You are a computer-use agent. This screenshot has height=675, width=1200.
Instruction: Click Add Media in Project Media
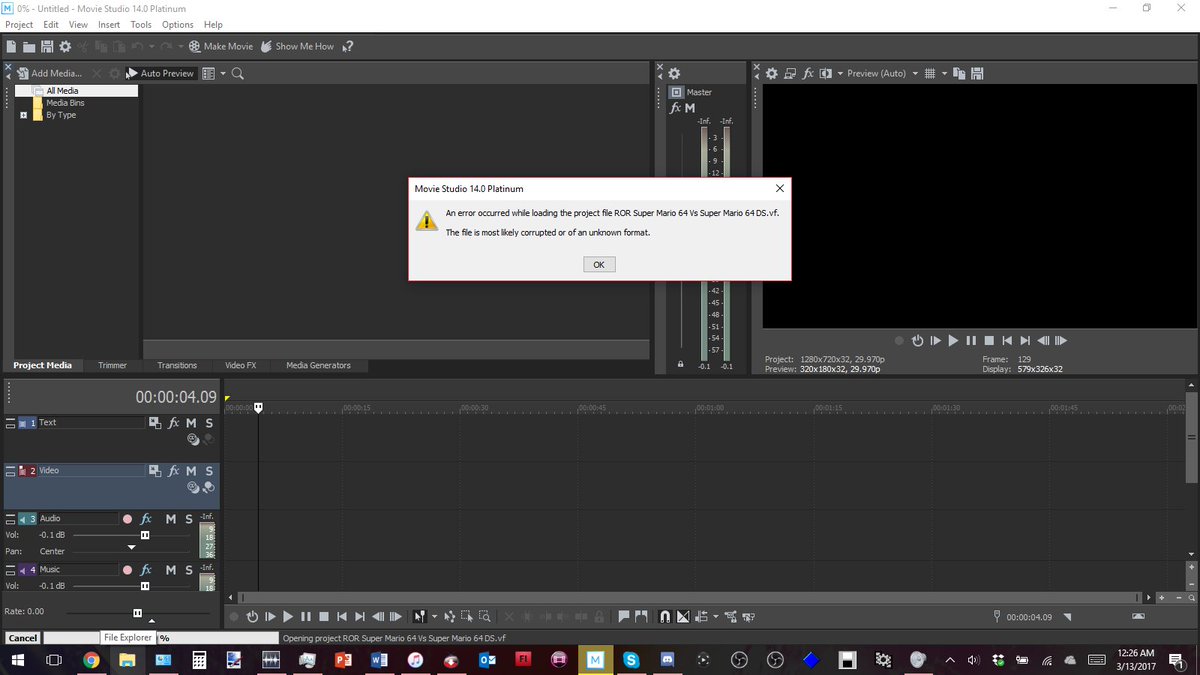coord(50,73)
